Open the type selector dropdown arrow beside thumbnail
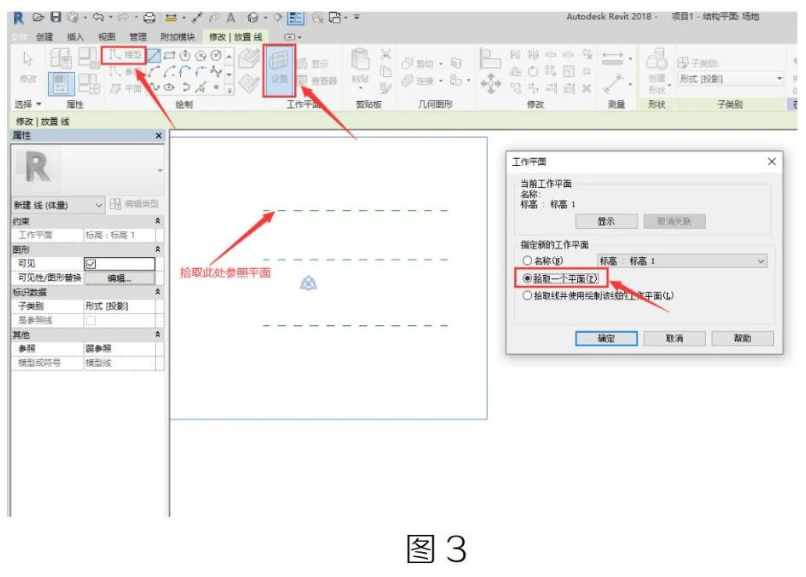806x577 pixels. pyautogui.click(x=160, y=170)
